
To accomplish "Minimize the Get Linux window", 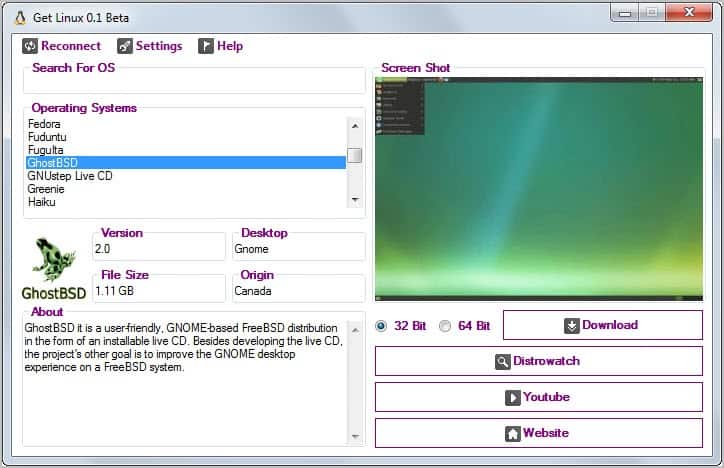I will 624,13.
